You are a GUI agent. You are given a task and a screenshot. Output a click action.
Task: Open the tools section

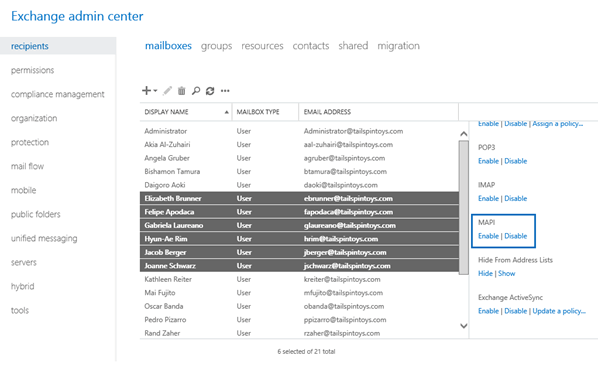(20, 310)
